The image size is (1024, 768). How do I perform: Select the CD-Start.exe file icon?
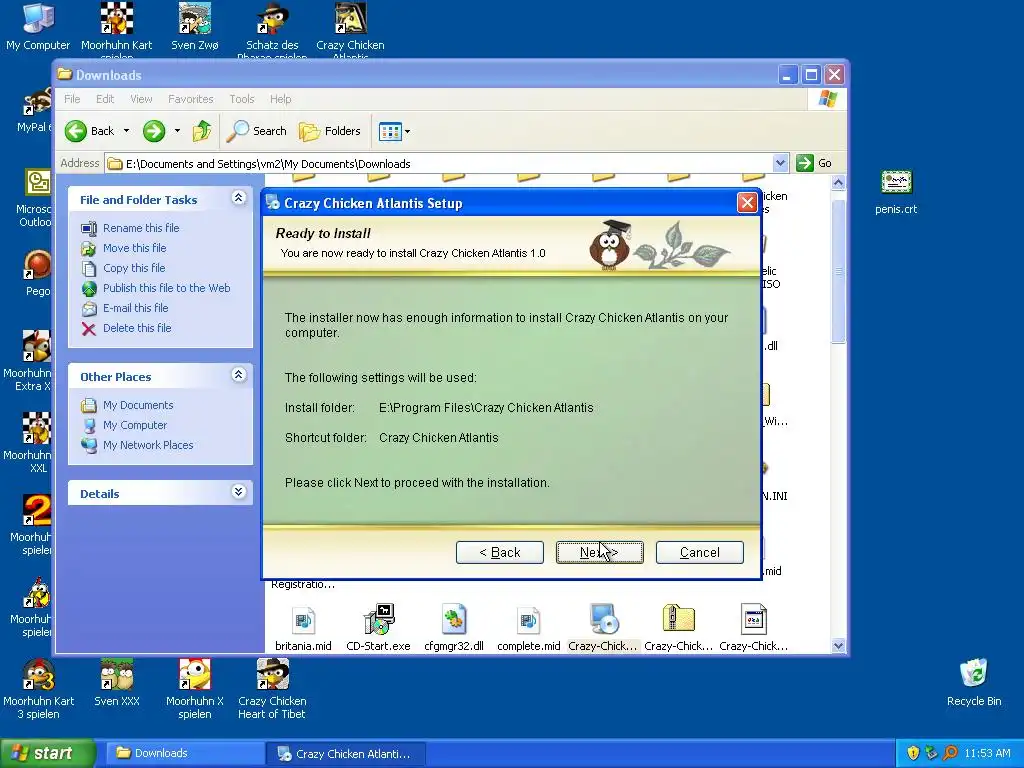[x=378, y=620]
